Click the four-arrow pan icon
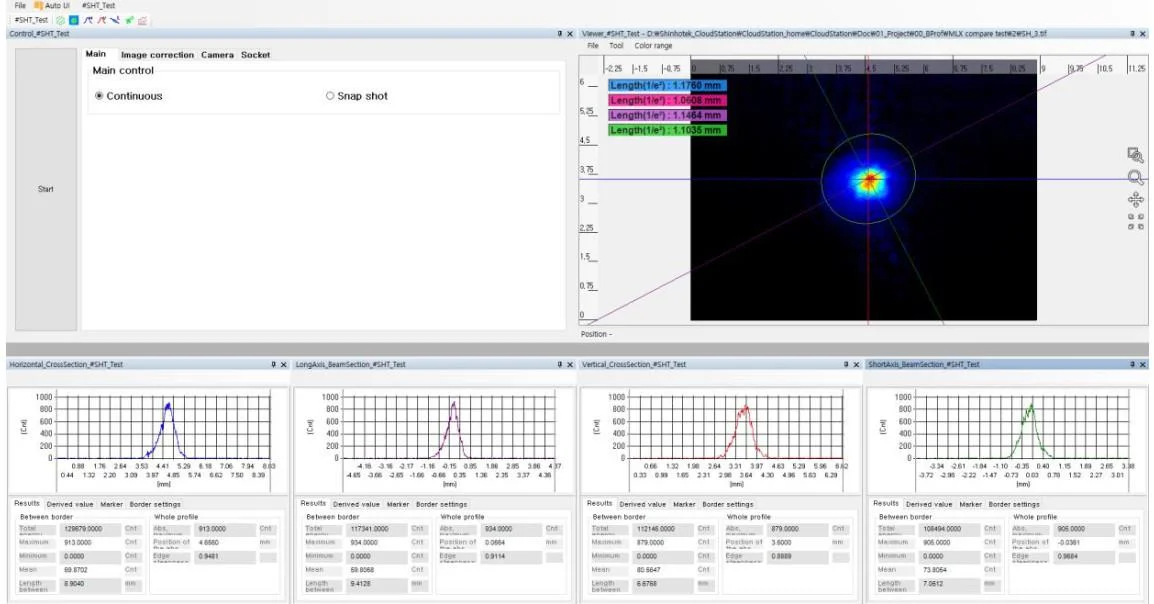The height and width of the screenshot is (604, 1154). 1135,199
